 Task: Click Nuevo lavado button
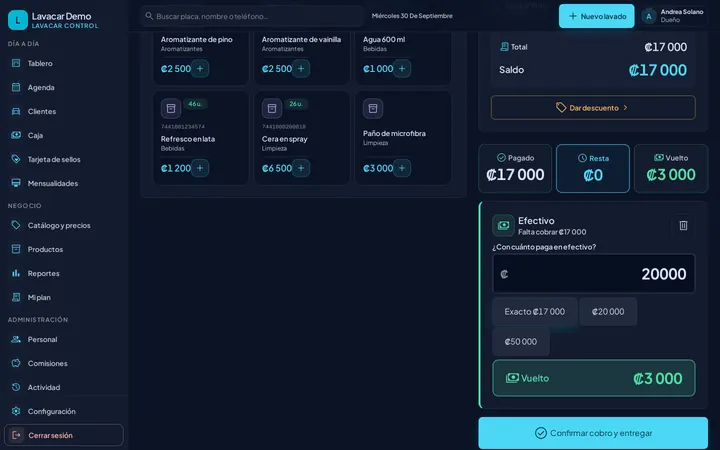click(596, 16)
